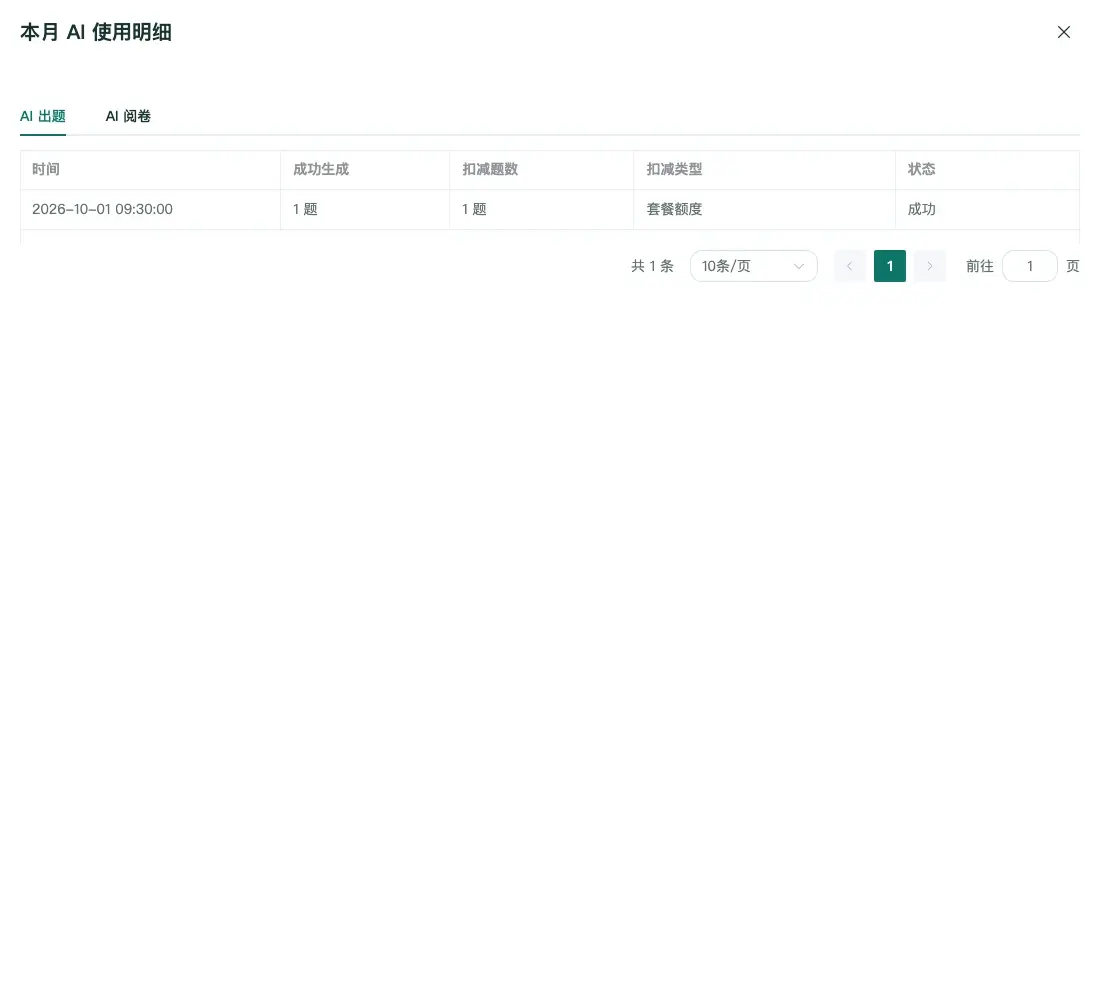The image size is (1100, 1000).
Task: Close the 本月 AI 使用明细 dialog
Action: point(1064,32)
